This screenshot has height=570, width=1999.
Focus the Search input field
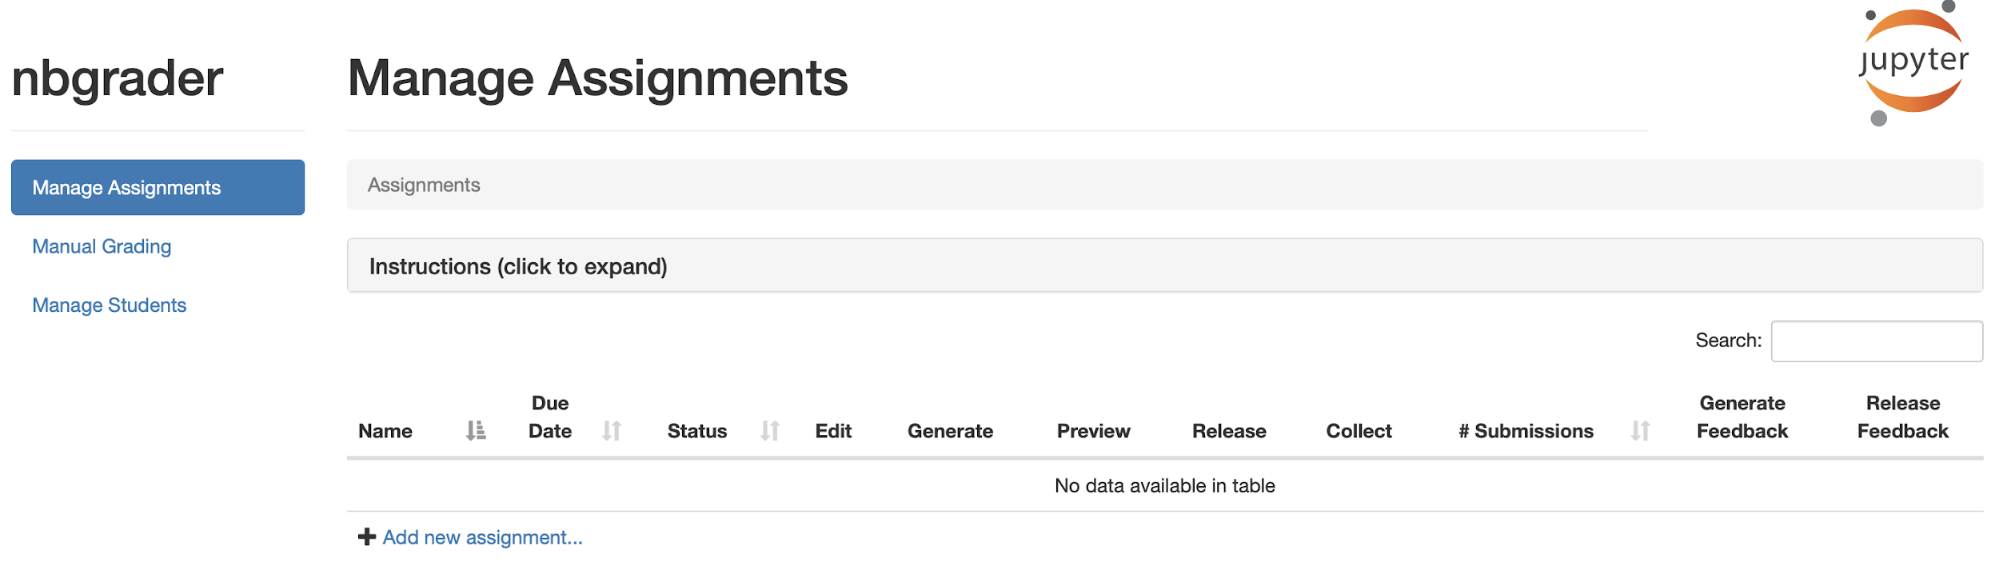[1877, 341]
